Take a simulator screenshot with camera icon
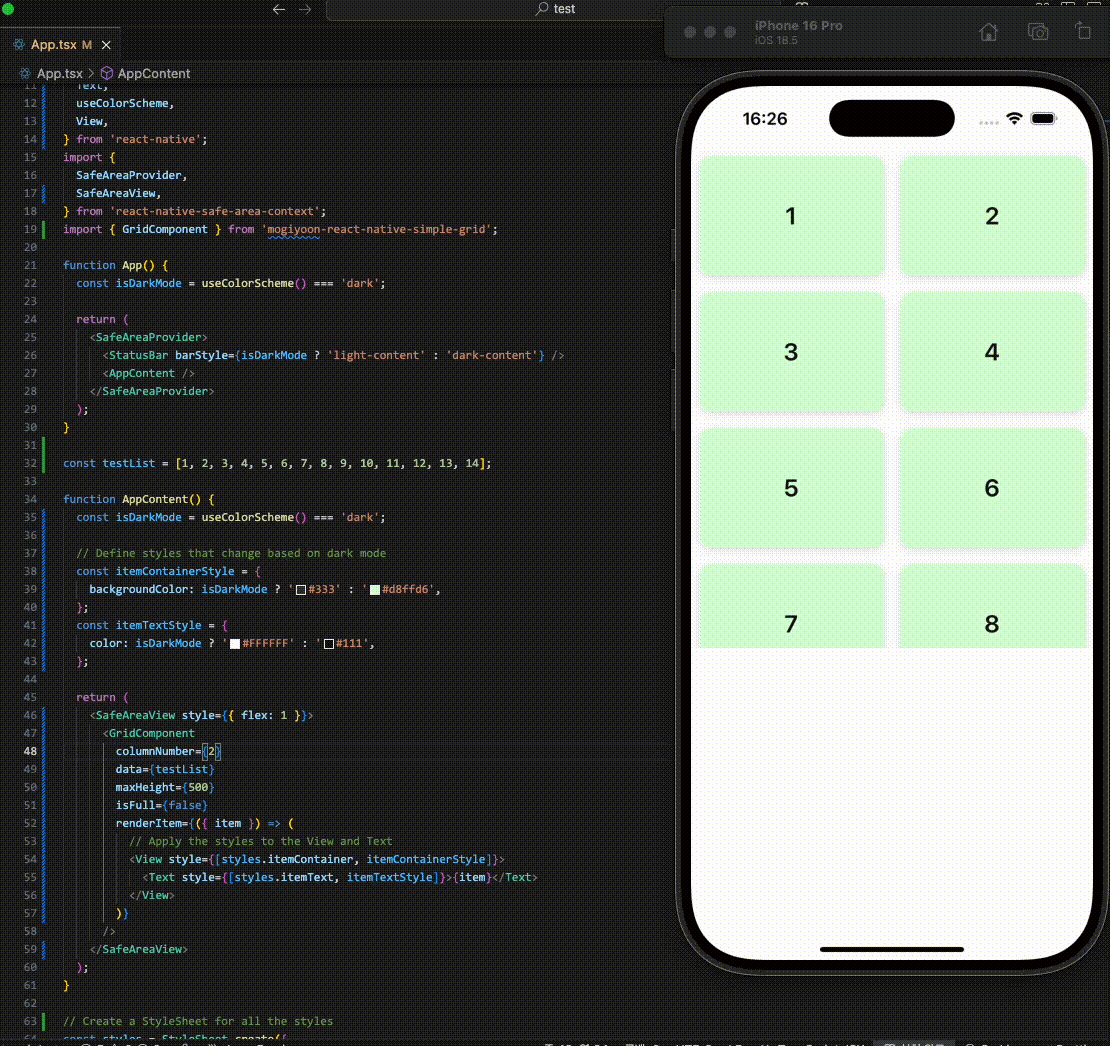This screenshot has width=1110, height=1046. (x=1038, y=32)
